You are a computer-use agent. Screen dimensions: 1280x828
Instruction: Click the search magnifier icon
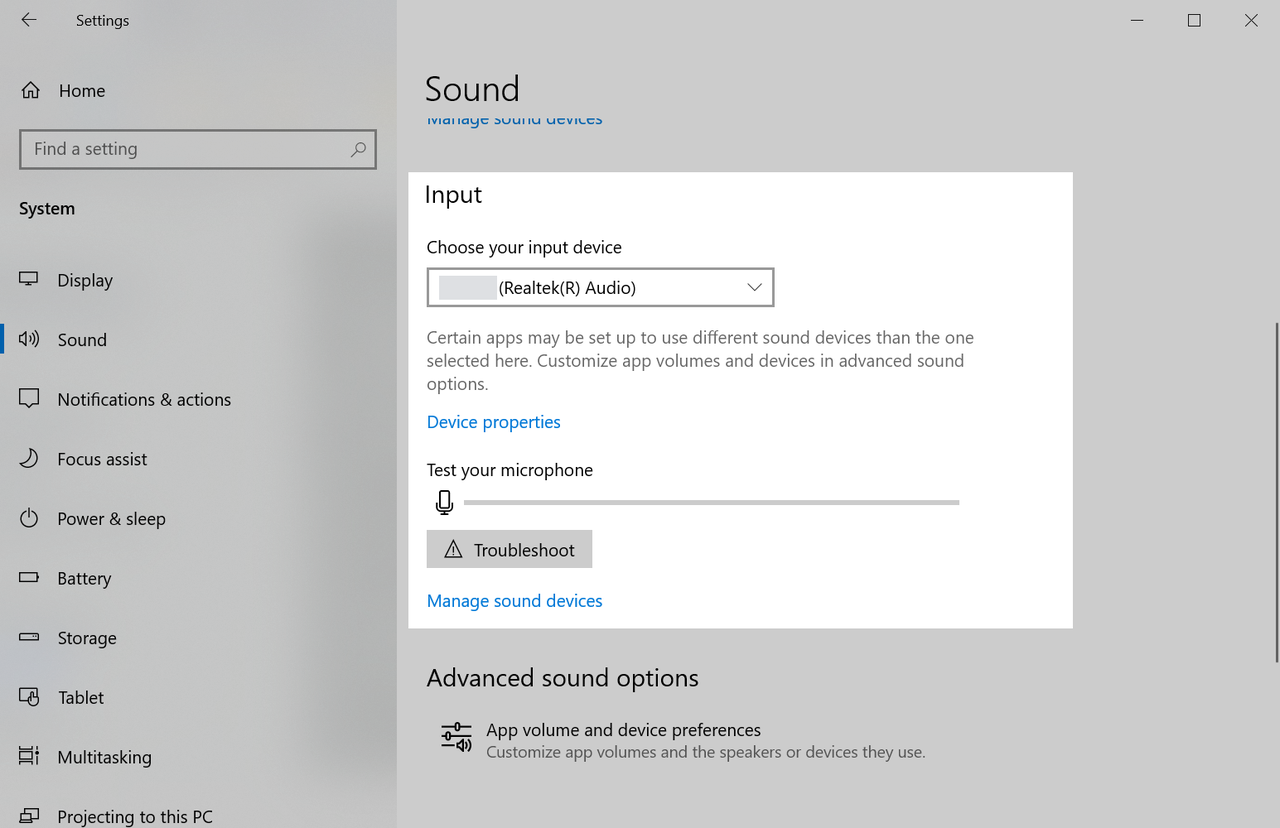358,149
